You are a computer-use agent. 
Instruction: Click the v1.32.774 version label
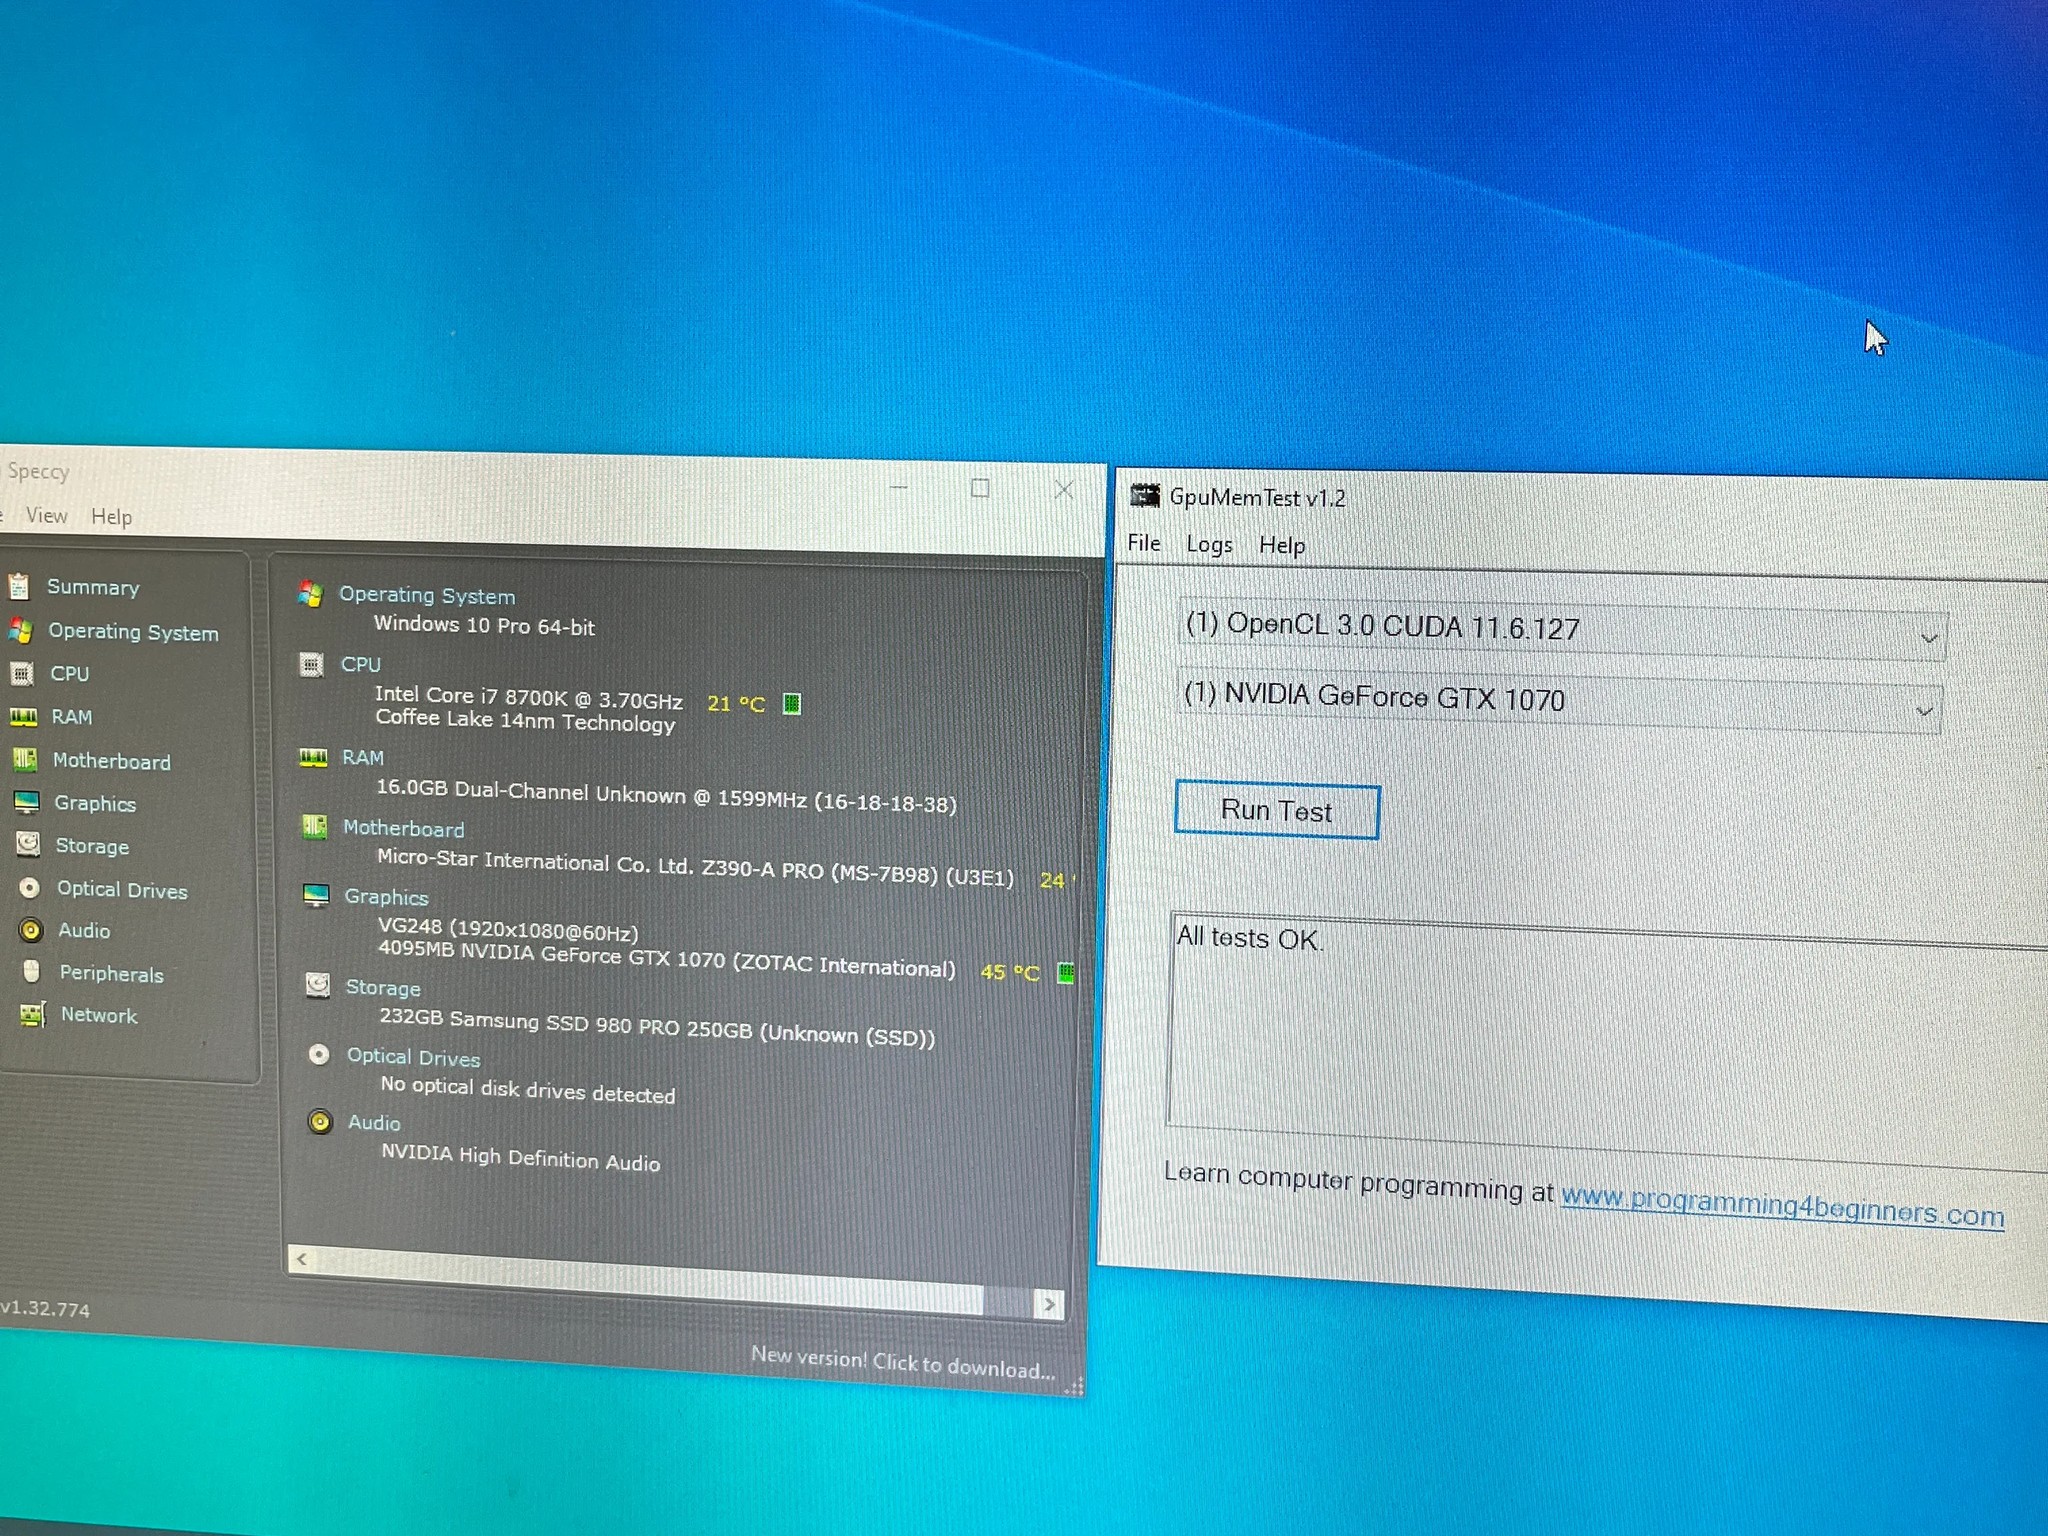tap(45, 1308)
